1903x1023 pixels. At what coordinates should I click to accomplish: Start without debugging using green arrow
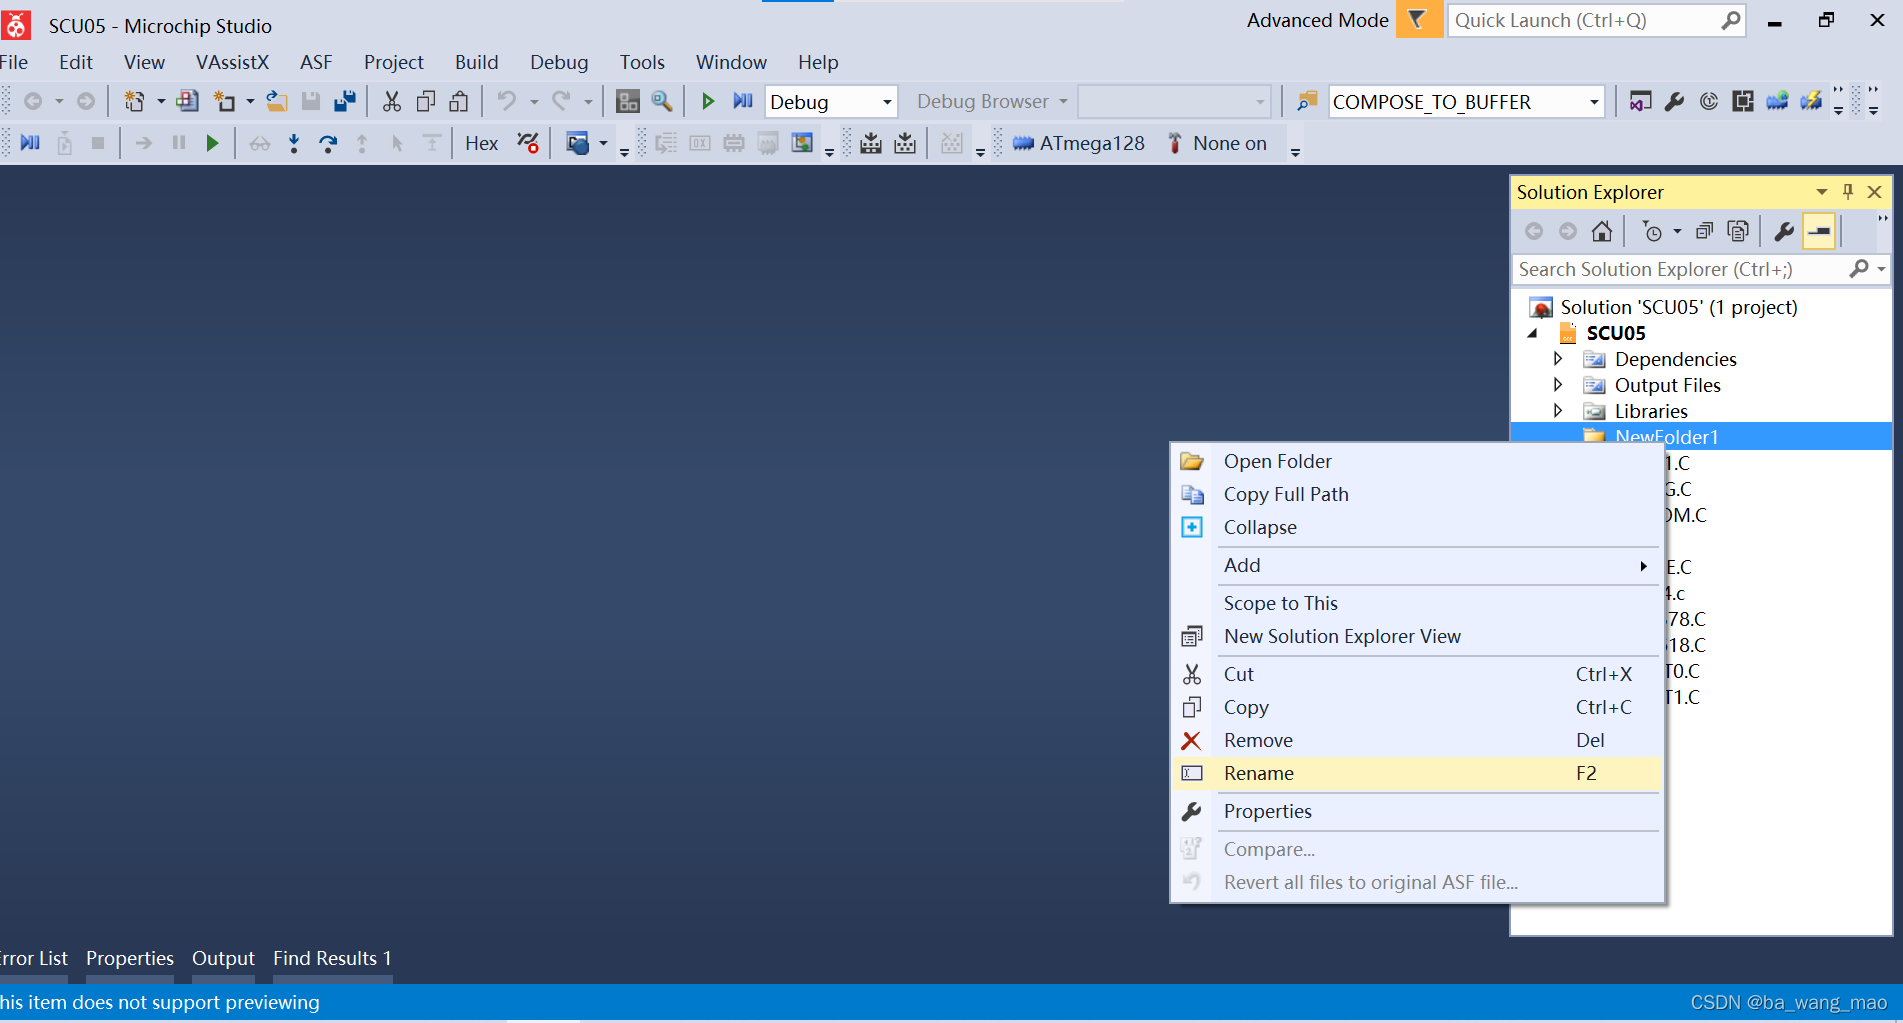tap(708, 101)
